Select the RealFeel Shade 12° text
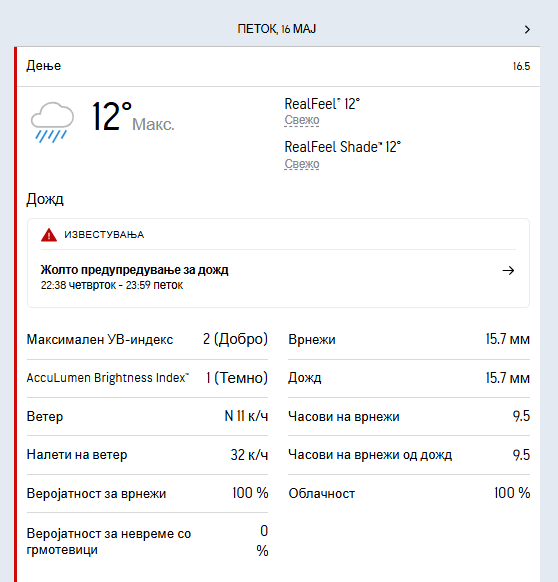The image size is (558, 582). coord(342,147)
